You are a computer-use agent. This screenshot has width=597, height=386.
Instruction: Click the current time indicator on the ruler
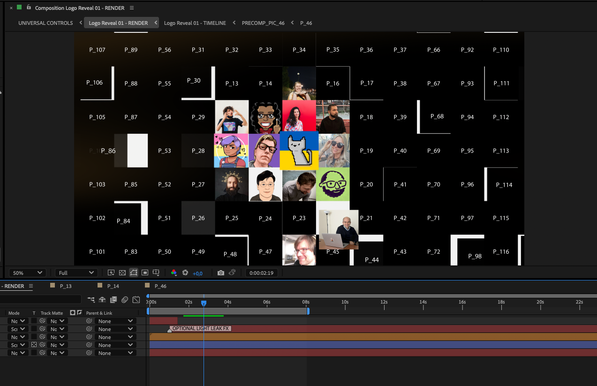(x=204, y=303)
